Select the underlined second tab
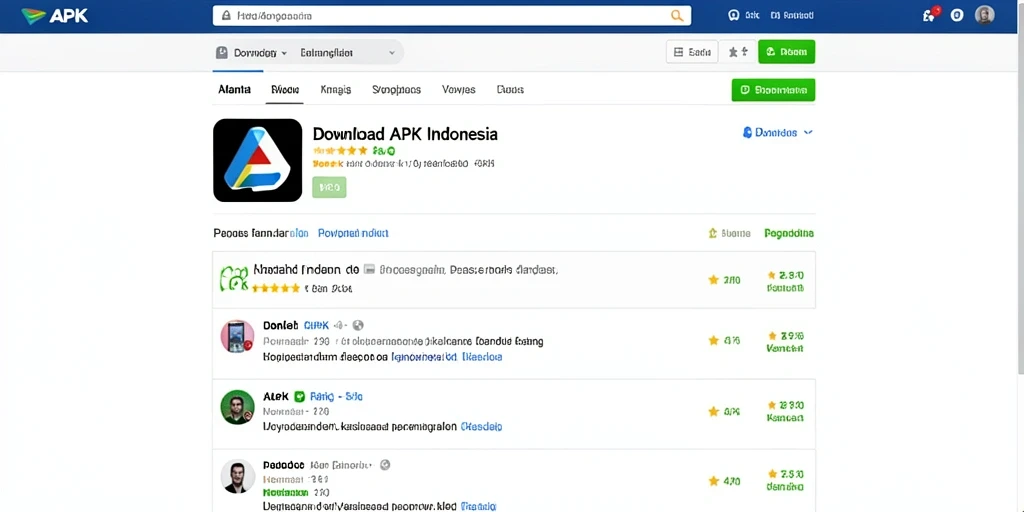 (285, 89)
